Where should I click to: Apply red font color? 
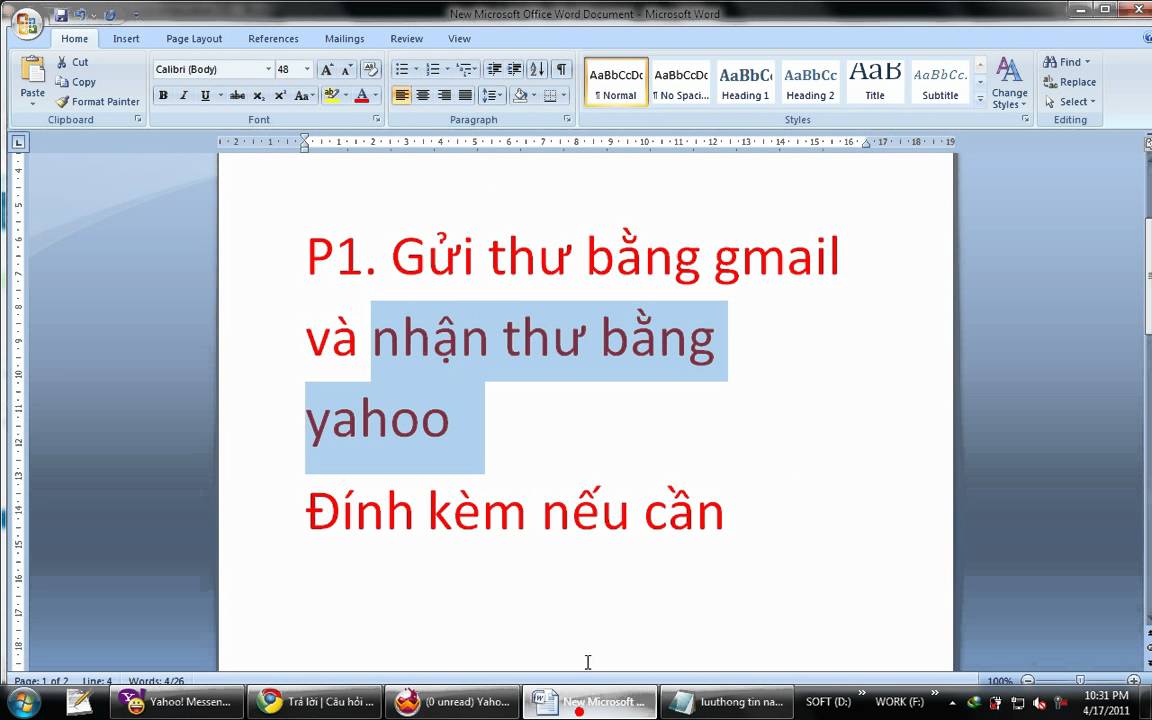click(361, 96)
